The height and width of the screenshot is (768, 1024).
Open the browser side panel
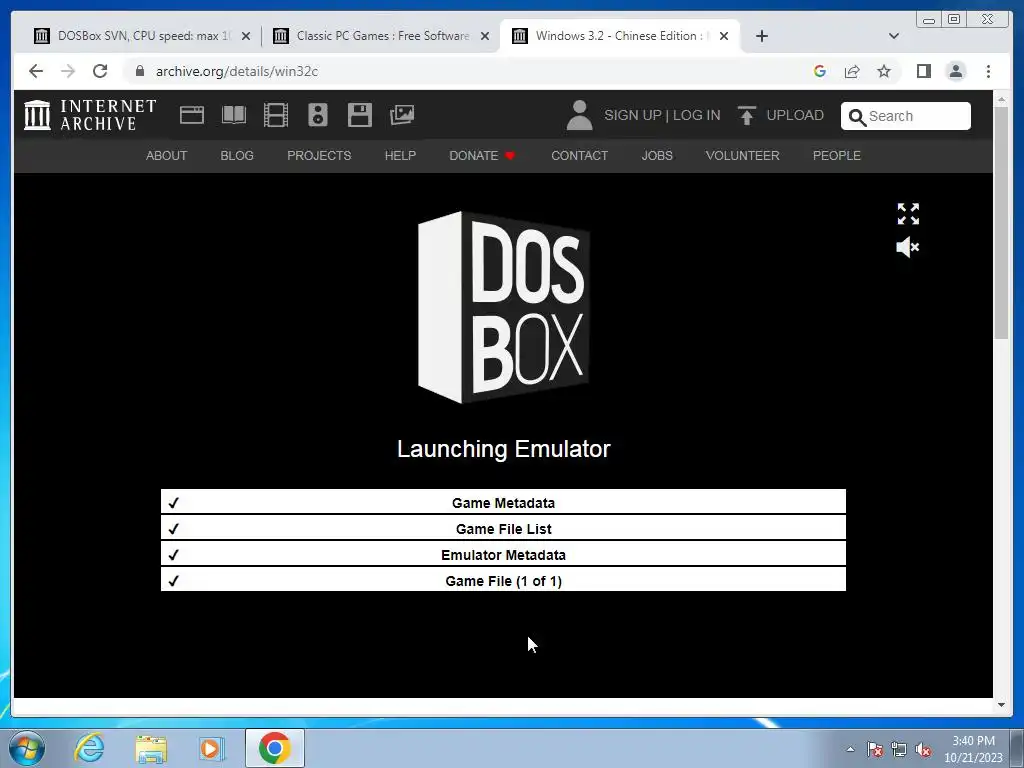(x=923, y=71)
